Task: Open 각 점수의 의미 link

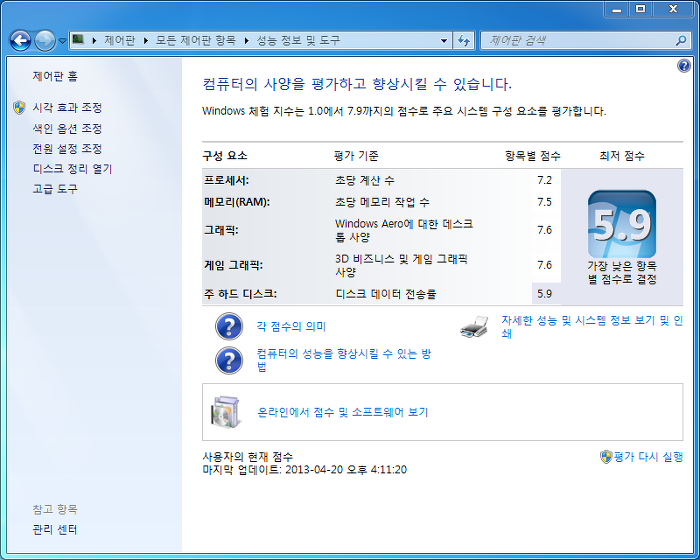Action: (291, 326)
